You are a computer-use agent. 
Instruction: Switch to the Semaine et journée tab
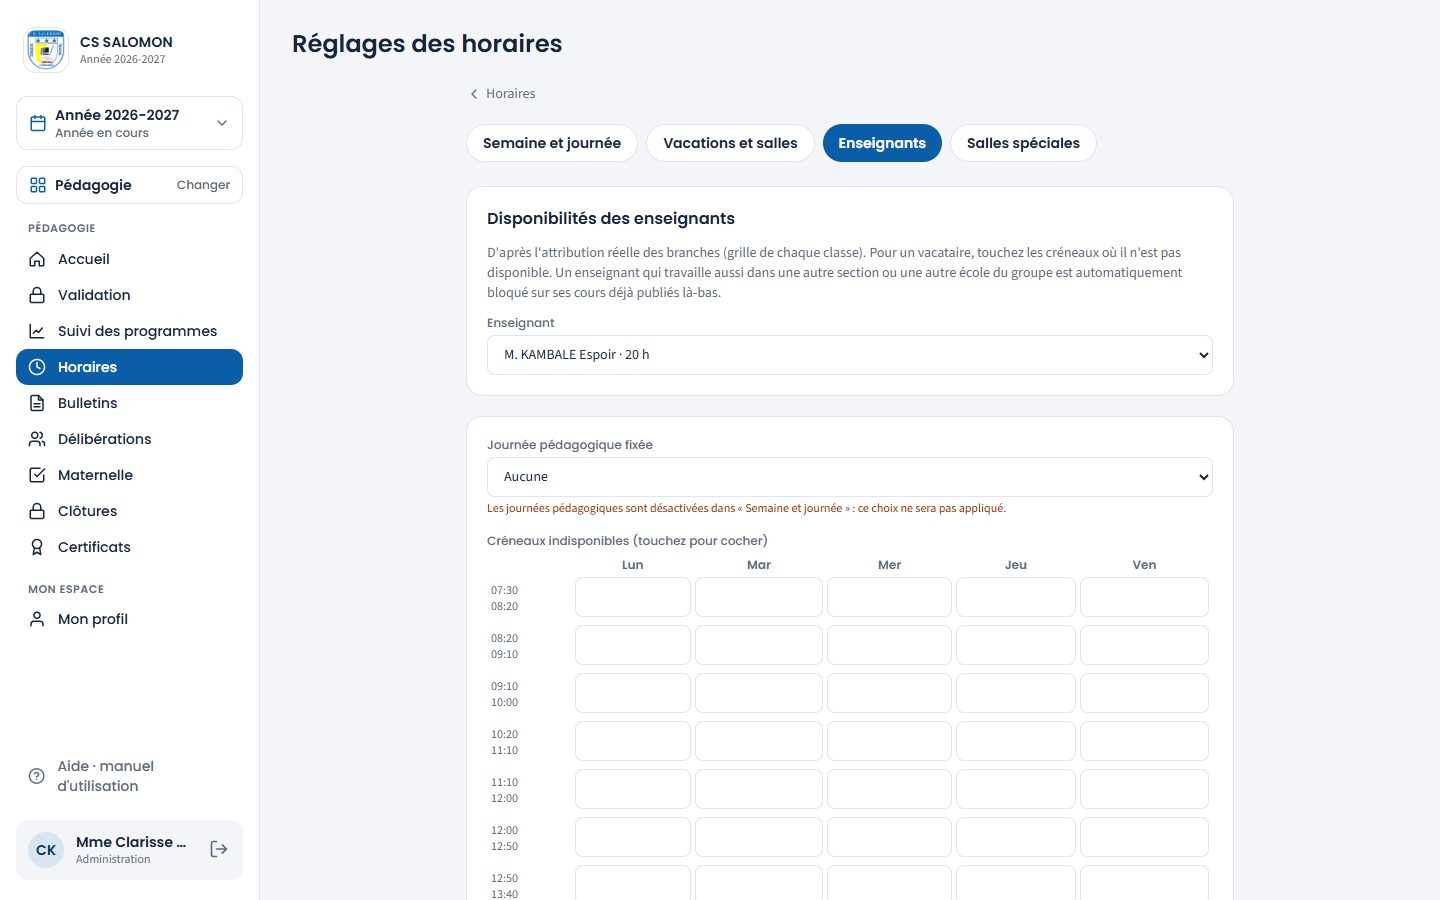coord(552,143)
